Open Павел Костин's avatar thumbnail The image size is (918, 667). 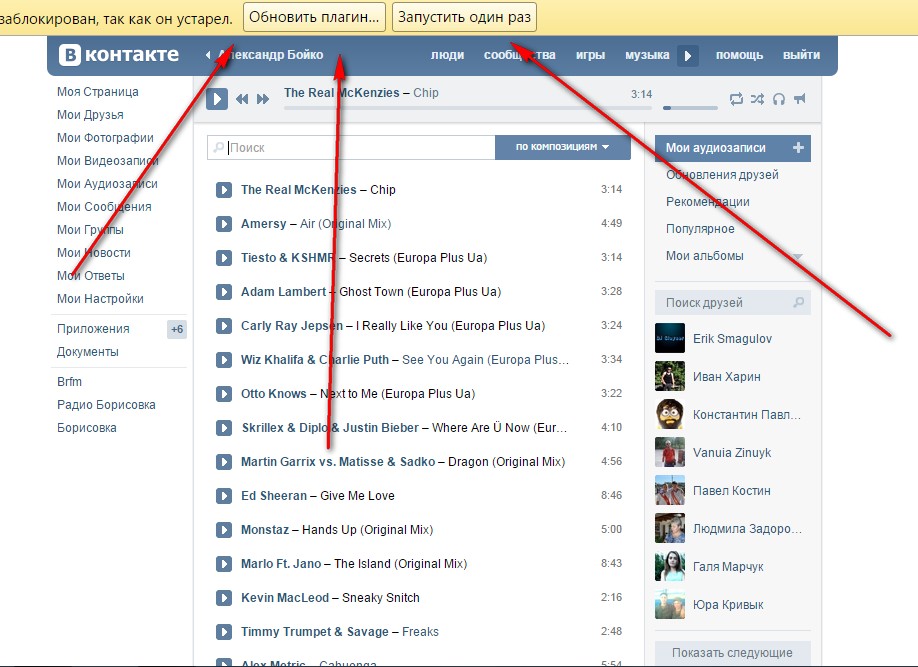pos(670,490)
